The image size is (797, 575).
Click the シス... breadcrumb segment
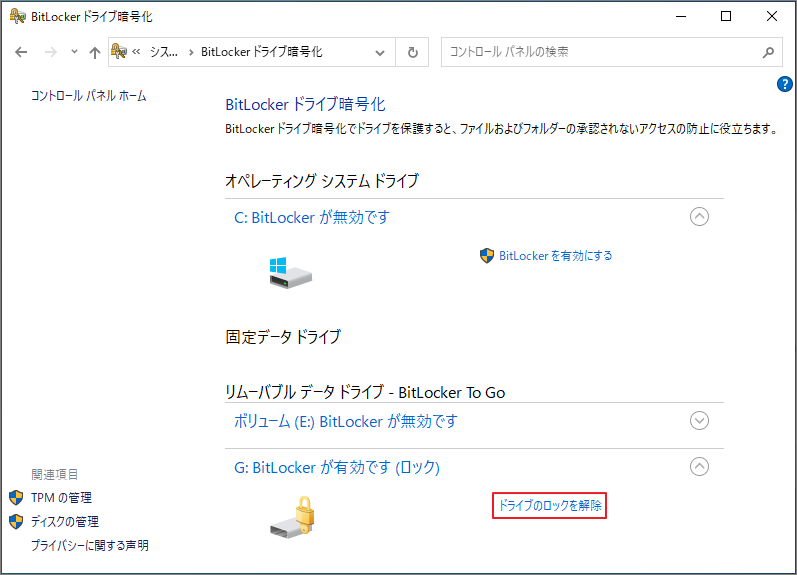point(164,52)
